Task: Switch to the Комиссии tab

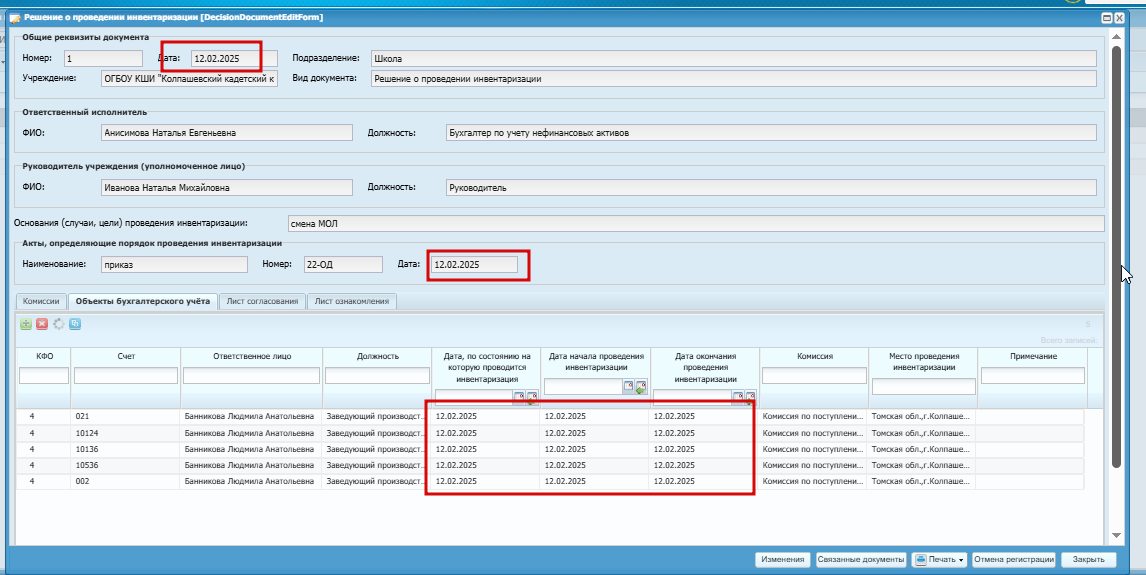Action: pyautogui.click(x=41, y=301)
